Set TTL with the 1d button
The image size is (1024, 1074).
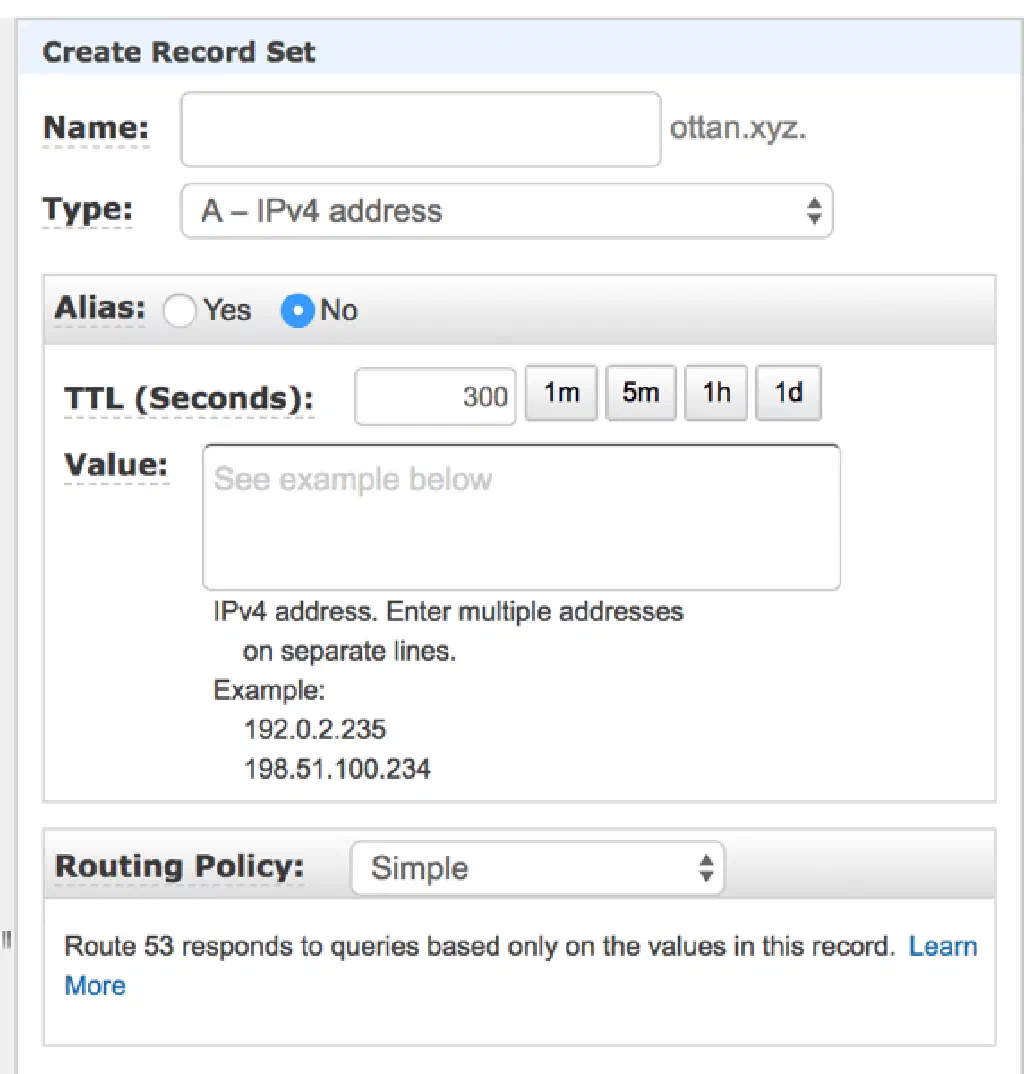pos(788,393)
